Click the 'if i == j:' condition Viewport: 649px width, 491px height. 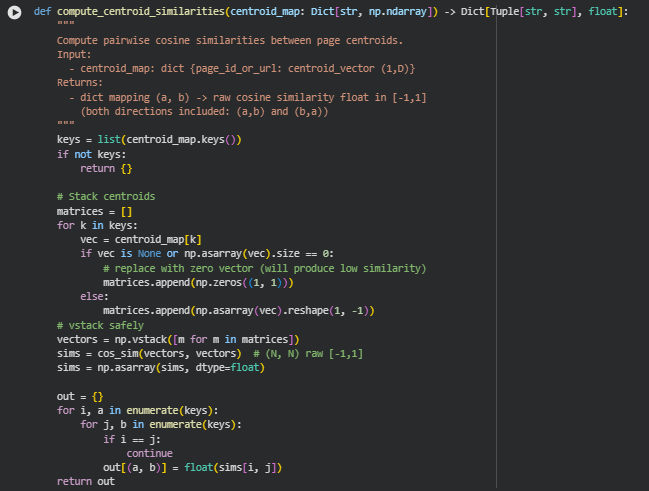(129, 439)
